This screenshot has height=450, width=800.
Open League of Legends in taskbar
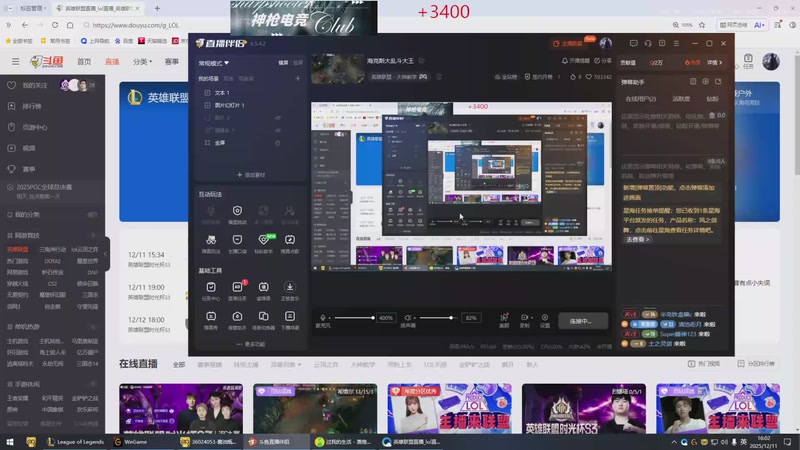click(x=75, y=442)
